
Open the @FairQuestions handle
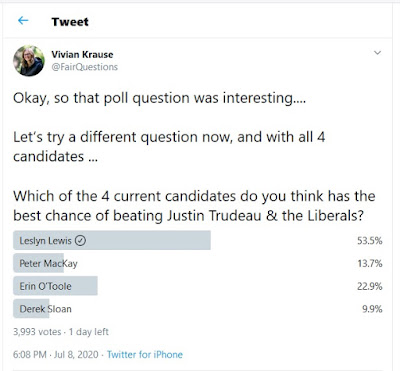coord(85,67)
